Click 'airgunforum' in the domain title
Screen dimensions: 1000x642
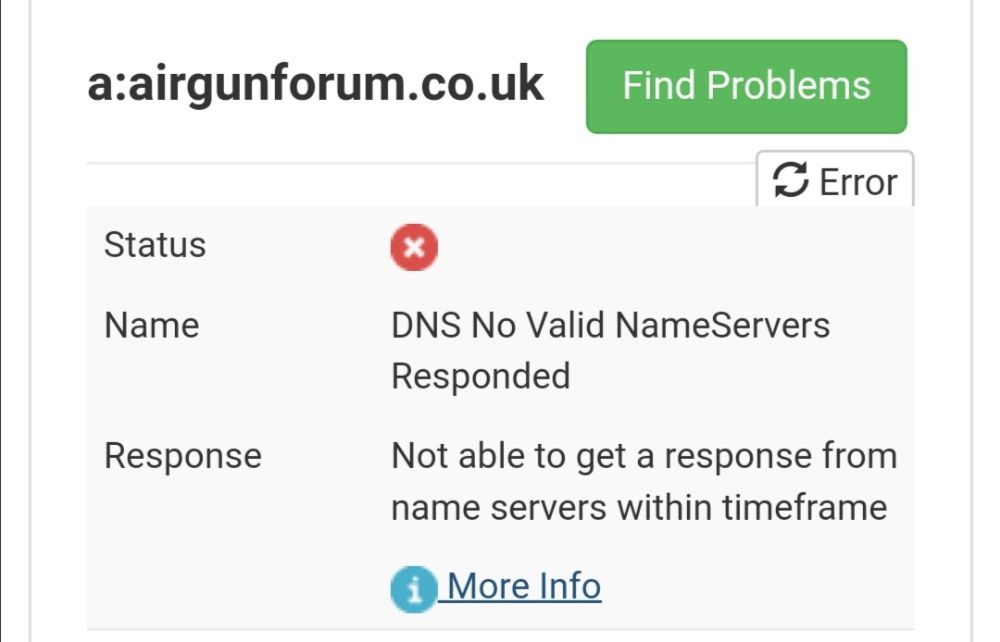(265, 85)
